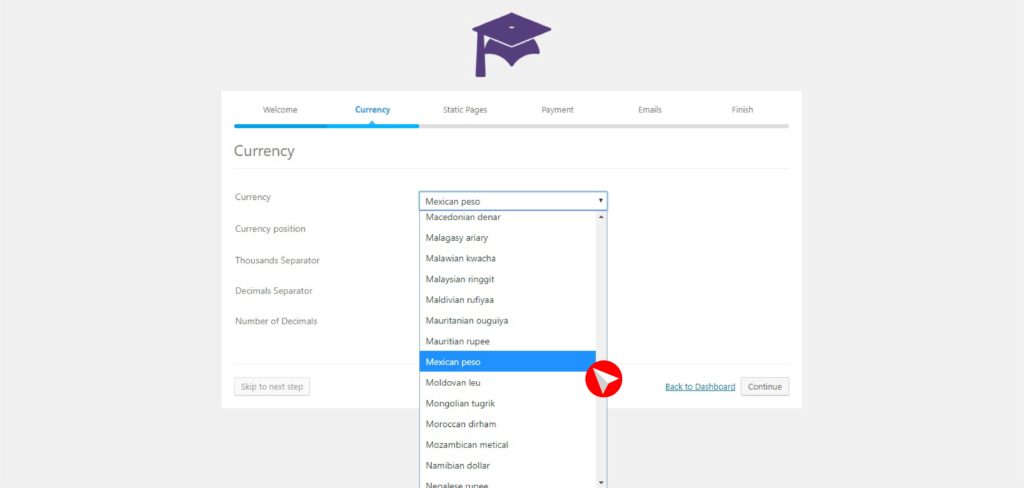The image size is (1024, 488).
Task: Pick Malaysian ringgit from the list
Action: coord(460,279)
